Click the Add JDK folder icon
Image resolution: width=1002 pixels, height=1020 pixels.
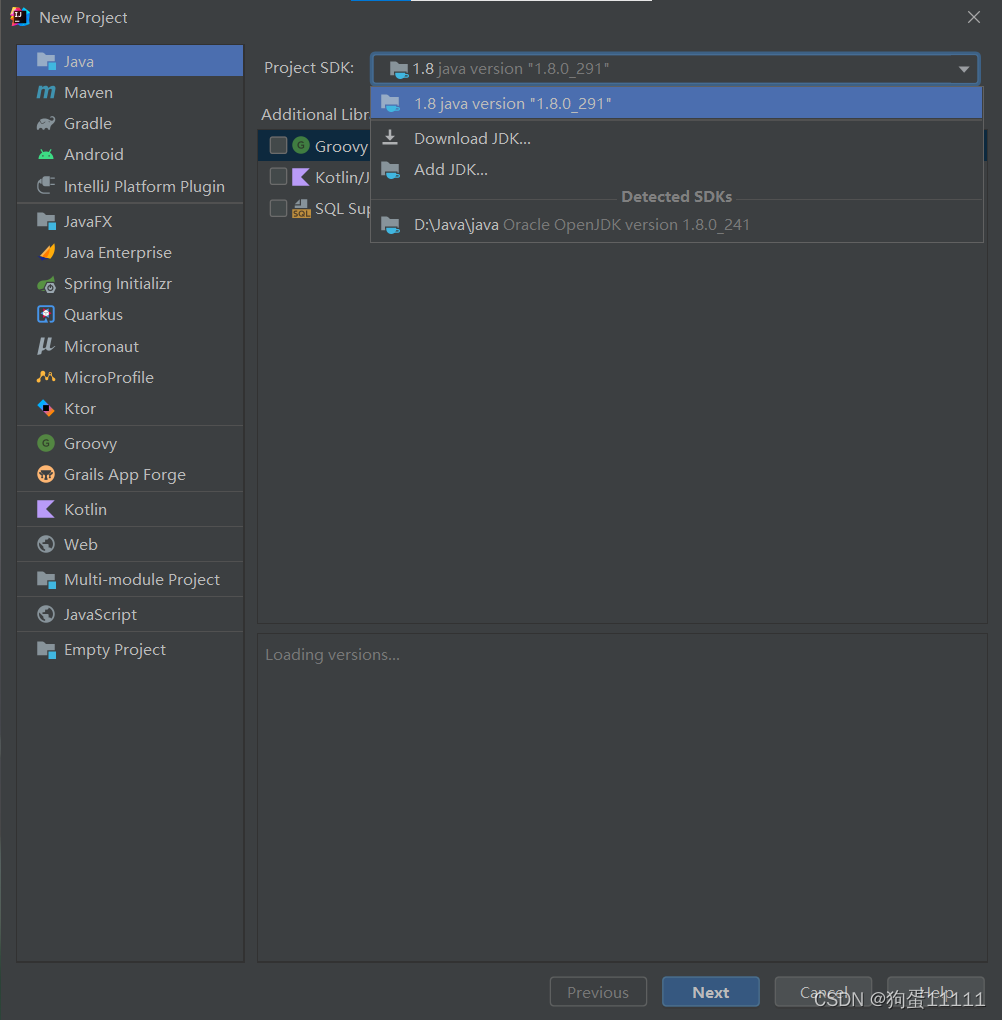coord(390,170)
